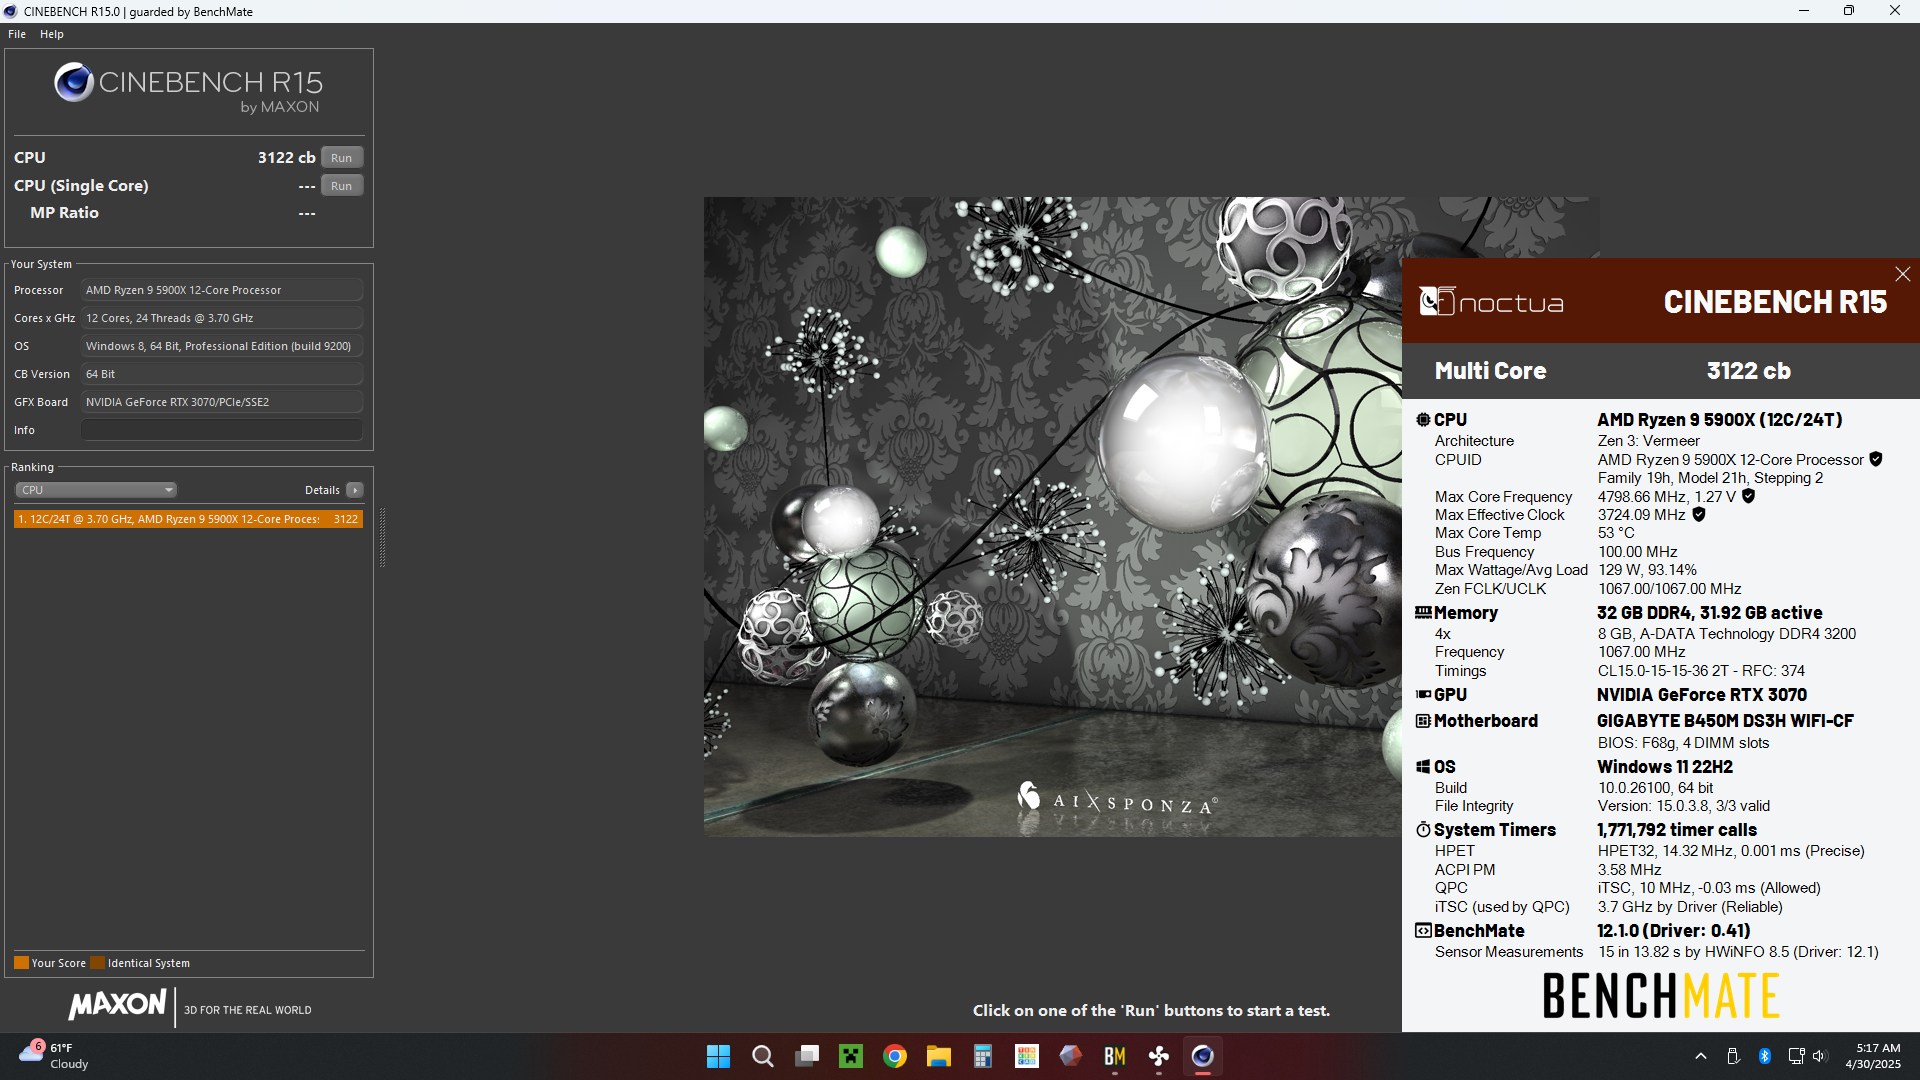Viewport: 1920px width, 1080px height.
Task: Open the clock showing 5:17 AM
Action: 1873,1056
